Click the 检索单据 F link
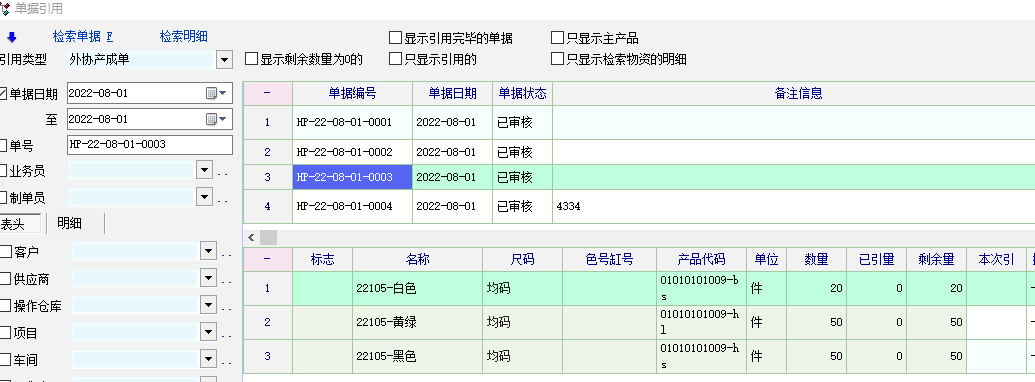 point(83,37)
